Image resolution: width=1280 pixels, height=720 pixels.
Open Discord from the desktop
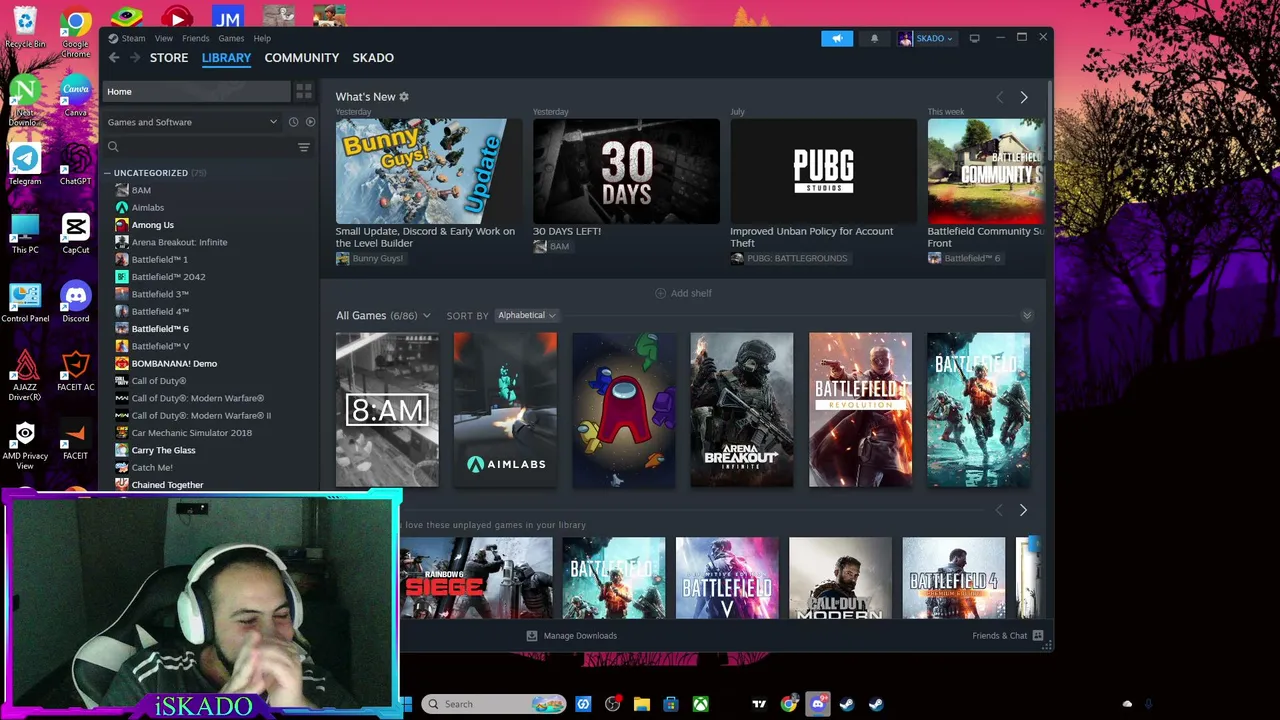click(75, 303)
